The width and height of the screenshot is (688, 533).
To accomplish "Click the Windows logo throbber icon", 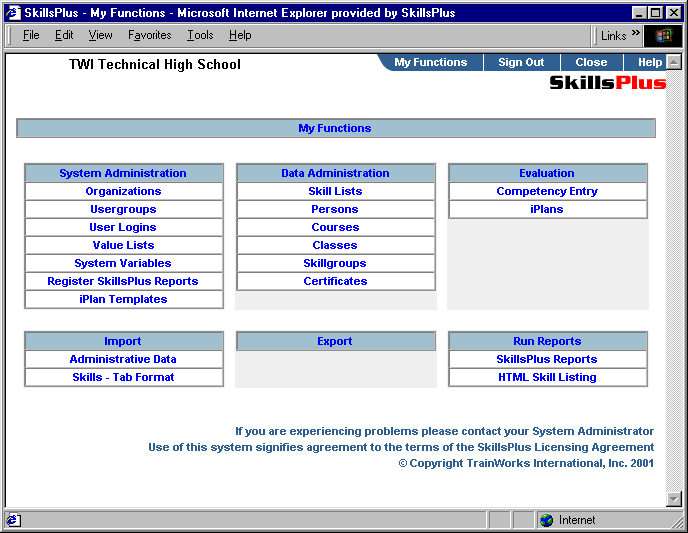I will (663, 36).
